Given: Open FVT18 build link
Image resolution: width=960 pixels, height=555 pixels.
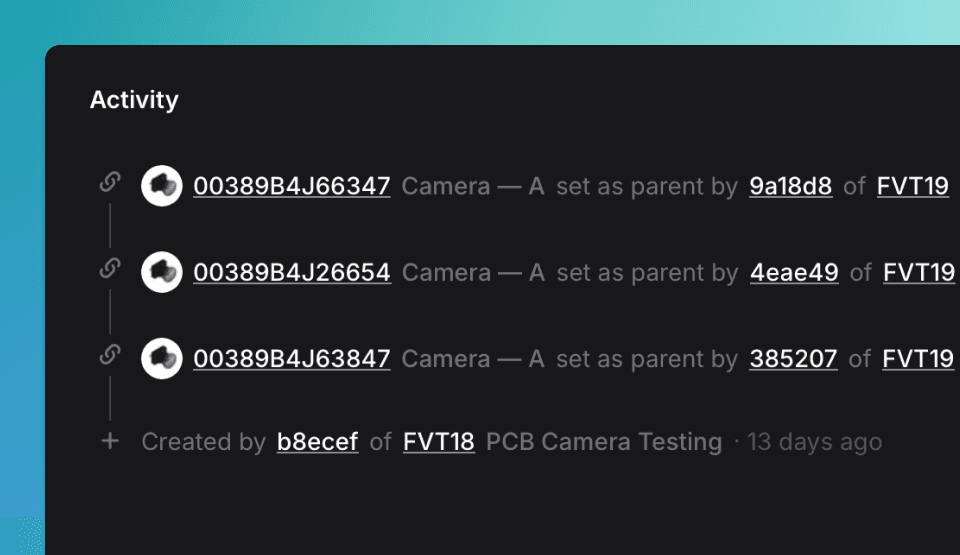Looking at the screenshot, I should pos(438,442).
